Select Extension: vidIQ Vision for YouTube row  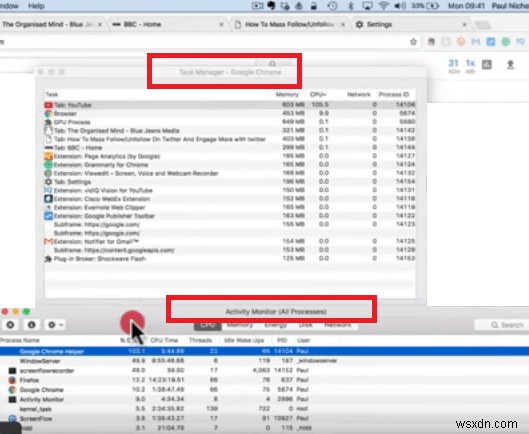[230, 190]
